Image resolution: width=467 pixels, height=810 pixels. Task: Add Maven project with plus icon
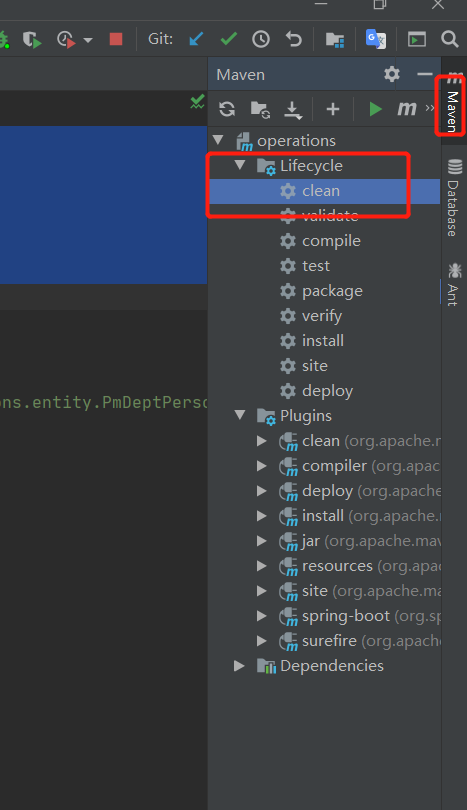pos(333,109)
